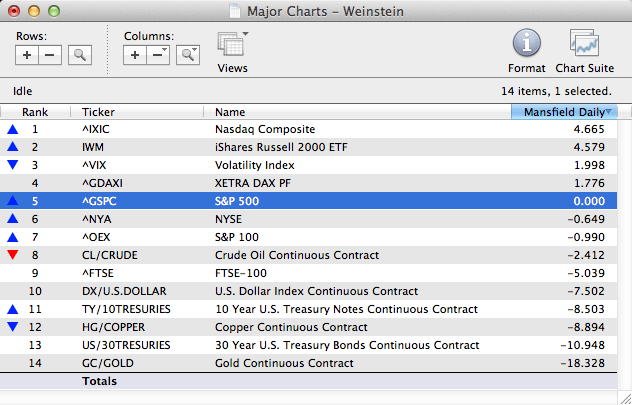Click the add column plus button
This screenshot has width=632, height=405.
(x=135, y=55)
